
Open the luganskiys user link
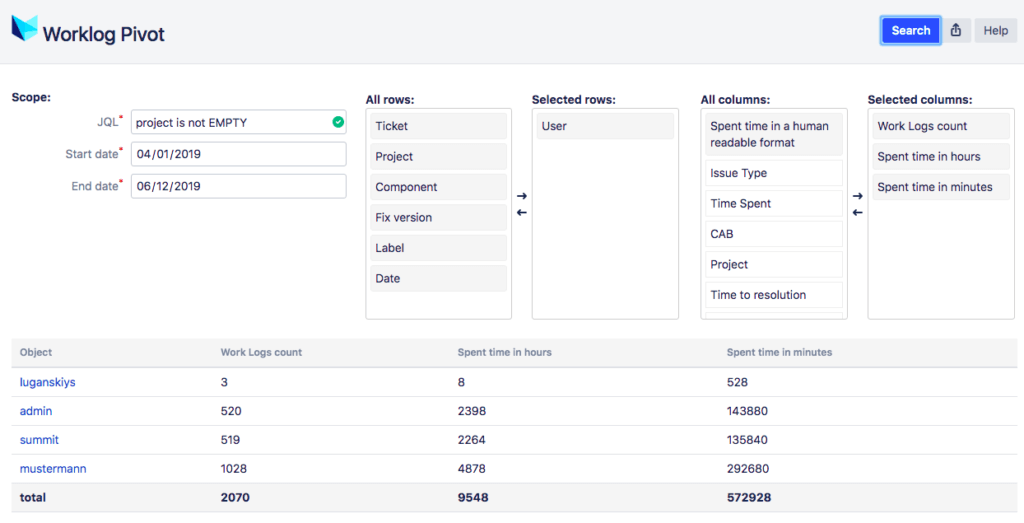pyautogui.click(x=48, y=382)
